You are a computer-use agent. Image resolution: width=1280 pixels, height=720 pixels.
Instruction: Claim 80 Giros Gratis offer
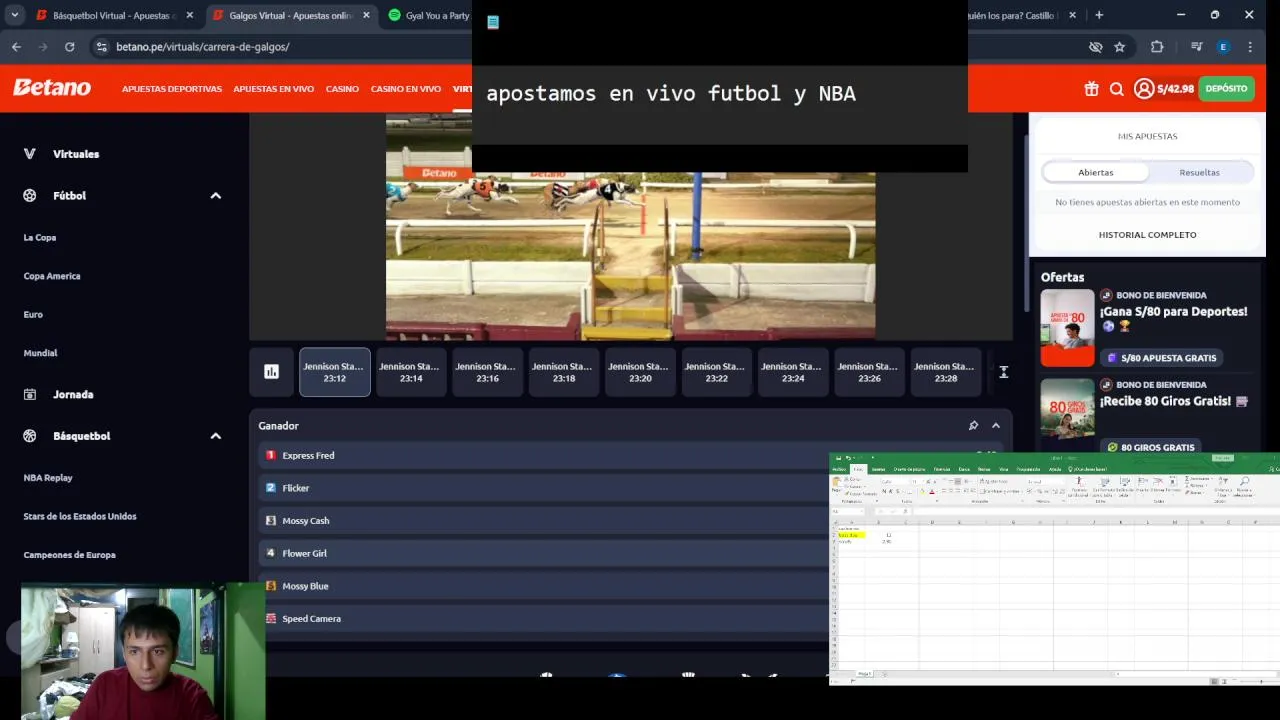click(x=1151, y=447)
